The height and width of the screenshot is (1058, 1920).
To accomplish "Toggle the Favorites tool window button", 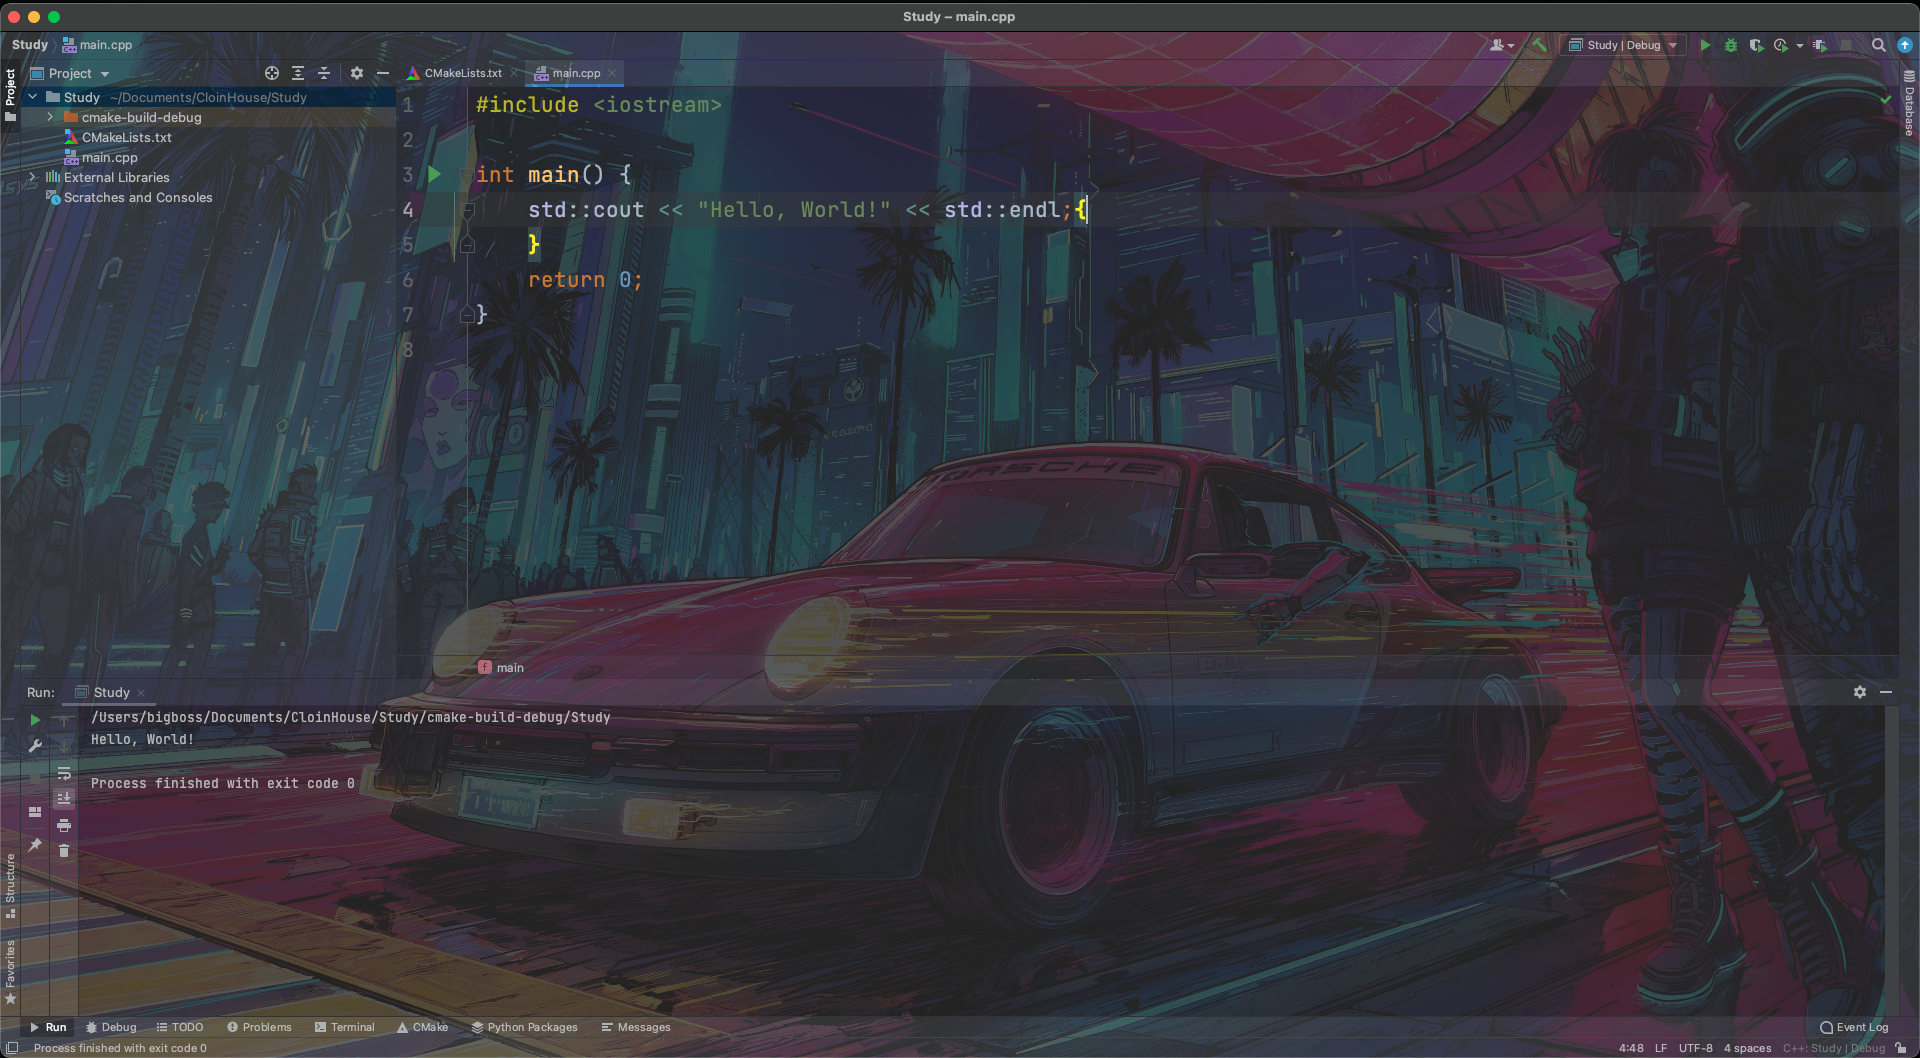I will [10, 971].
